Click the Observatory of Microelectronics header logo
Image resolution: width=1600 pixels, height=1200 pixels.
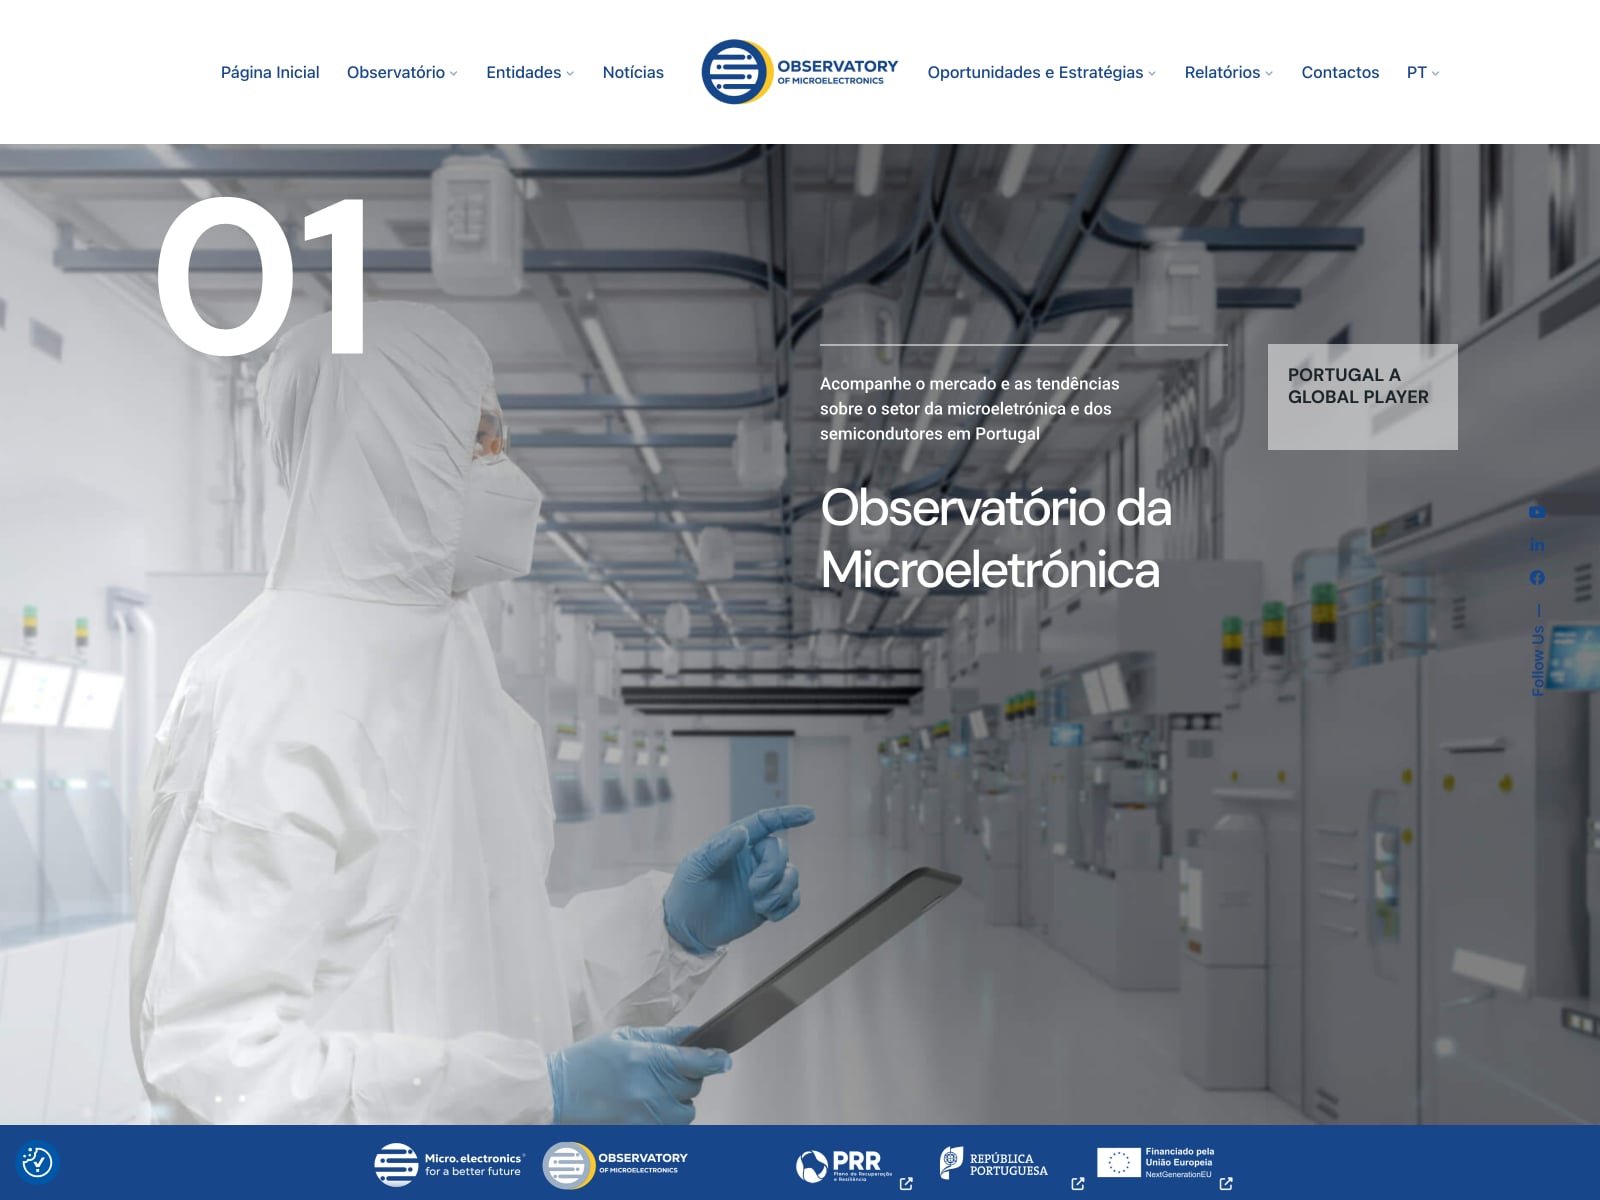pyautogui.click(x=800, y=72)
